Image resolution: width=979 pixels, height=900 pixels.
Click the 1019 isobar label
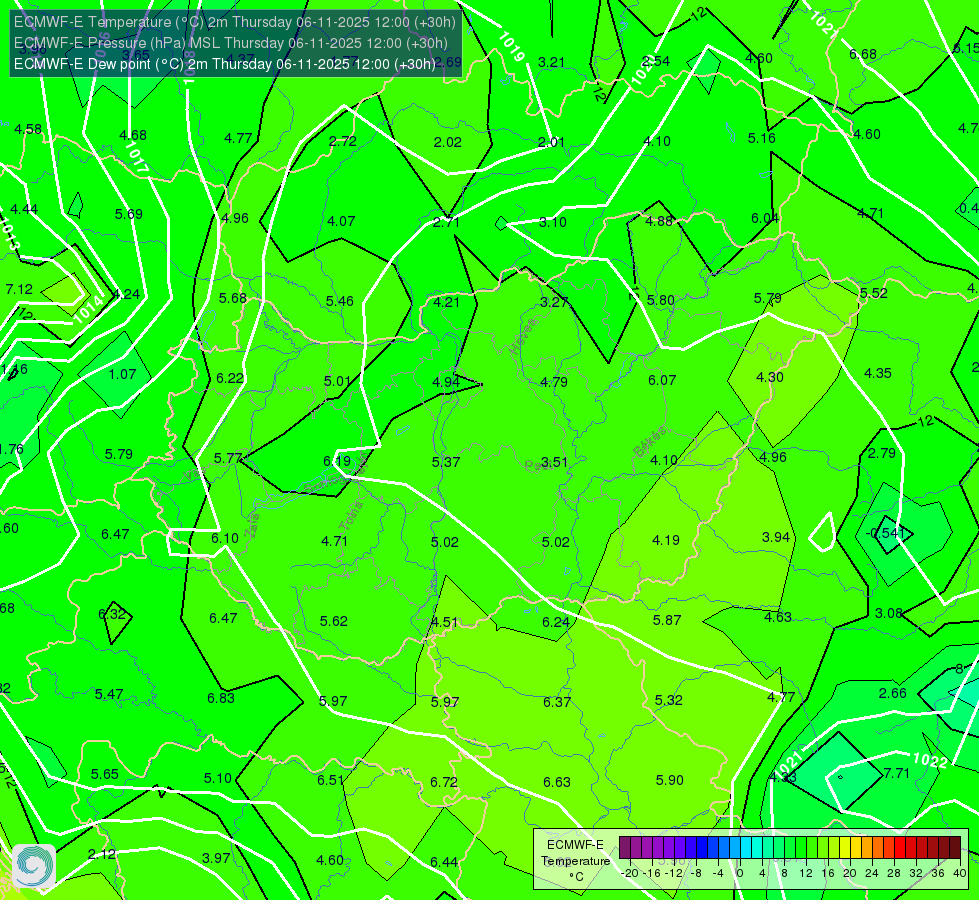511,47
